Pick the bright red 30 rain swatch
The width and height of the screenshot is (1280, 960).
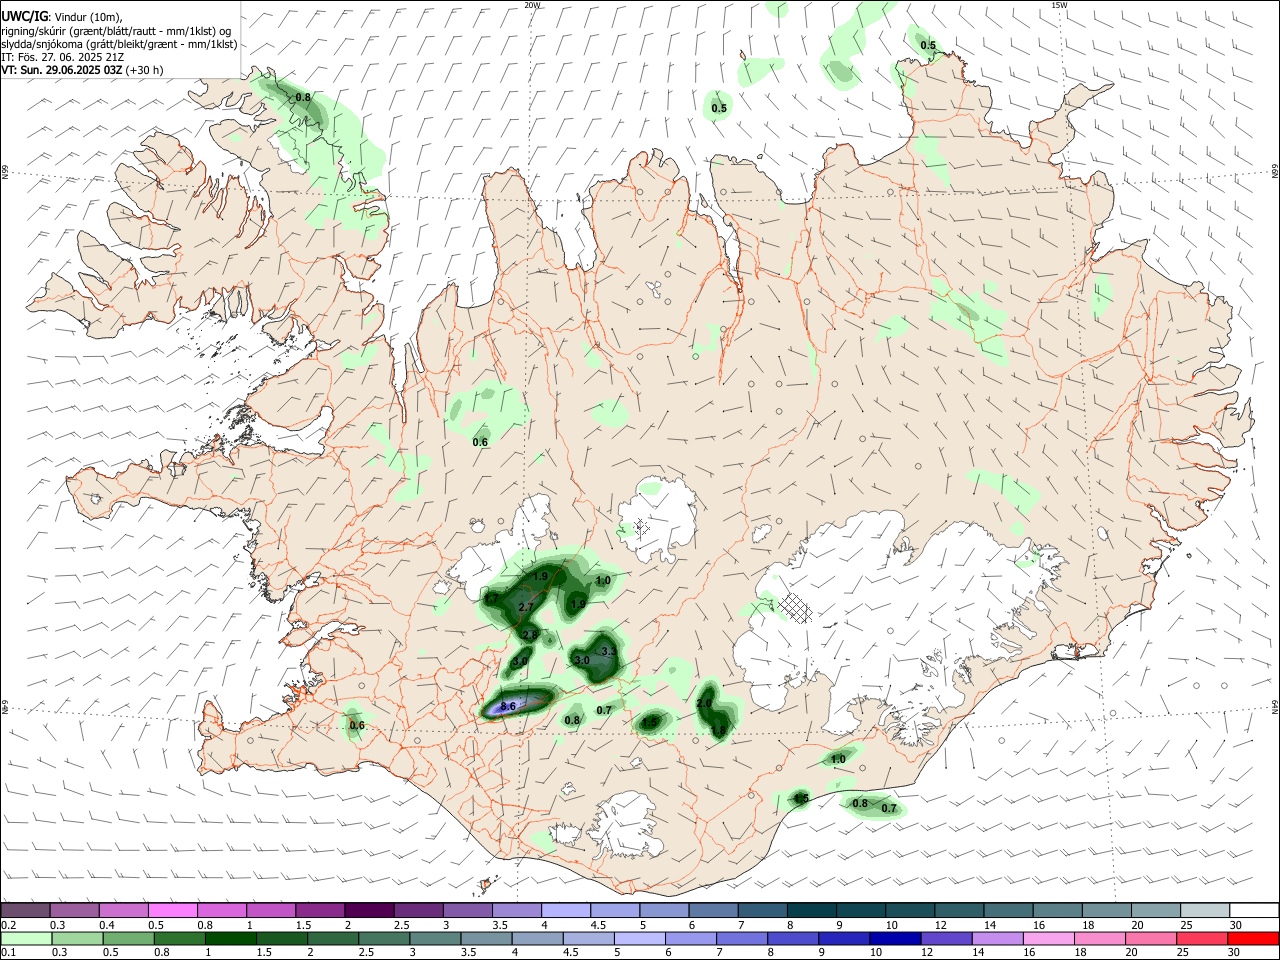1253,938
